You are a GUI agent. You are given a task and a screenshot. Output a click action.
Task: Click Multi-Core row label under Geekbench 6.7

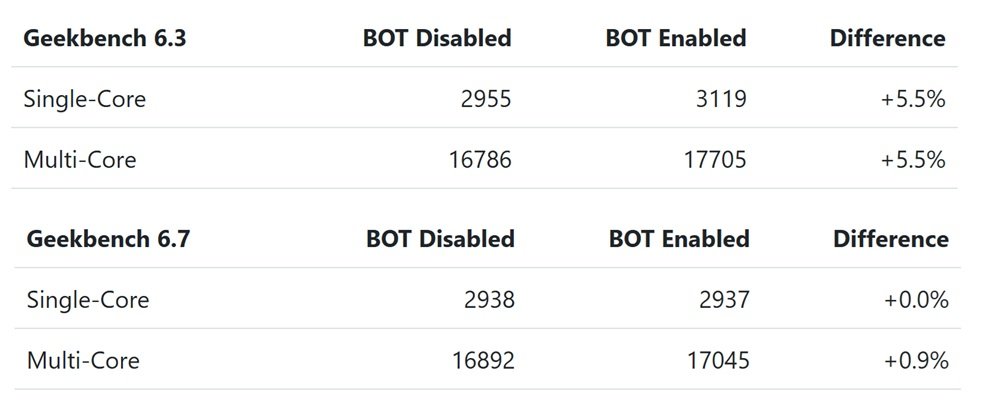click(83, 360)
